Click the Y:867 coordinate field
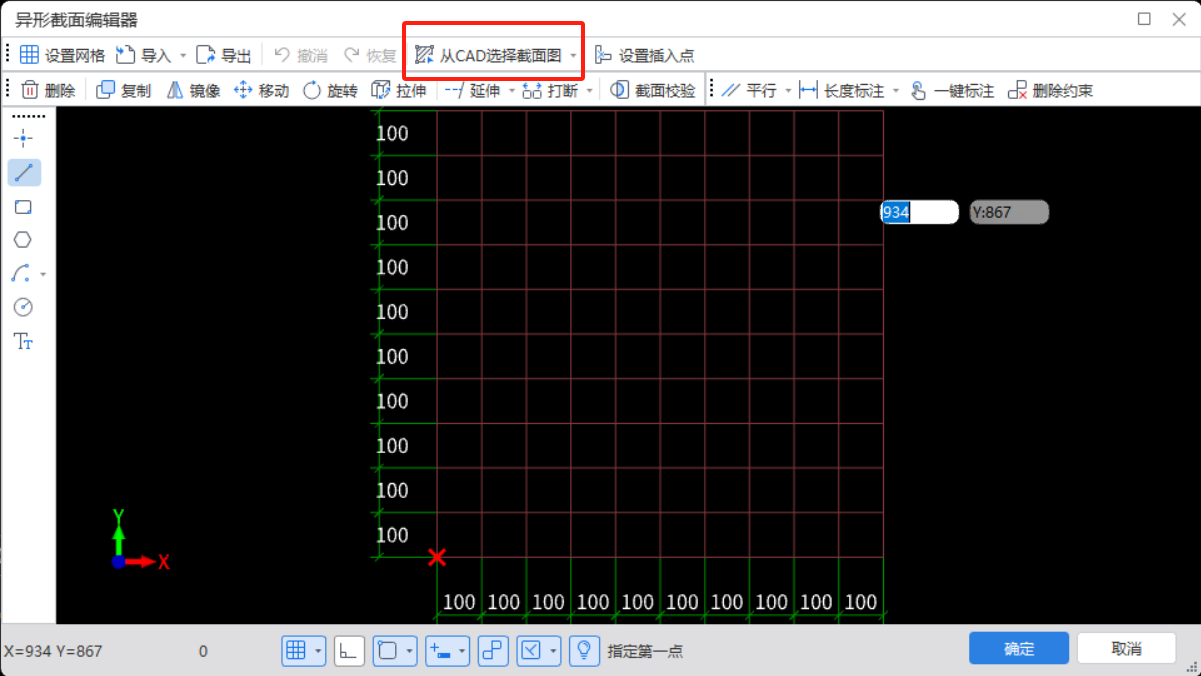 pyautogui.click(x=1009, y=212)
